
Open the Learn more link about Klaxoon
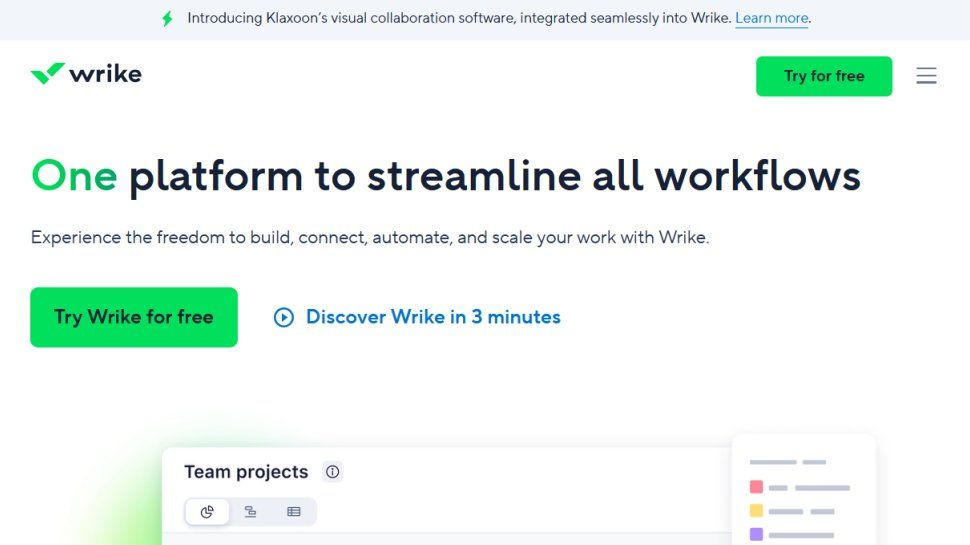(x=771, y=19)
